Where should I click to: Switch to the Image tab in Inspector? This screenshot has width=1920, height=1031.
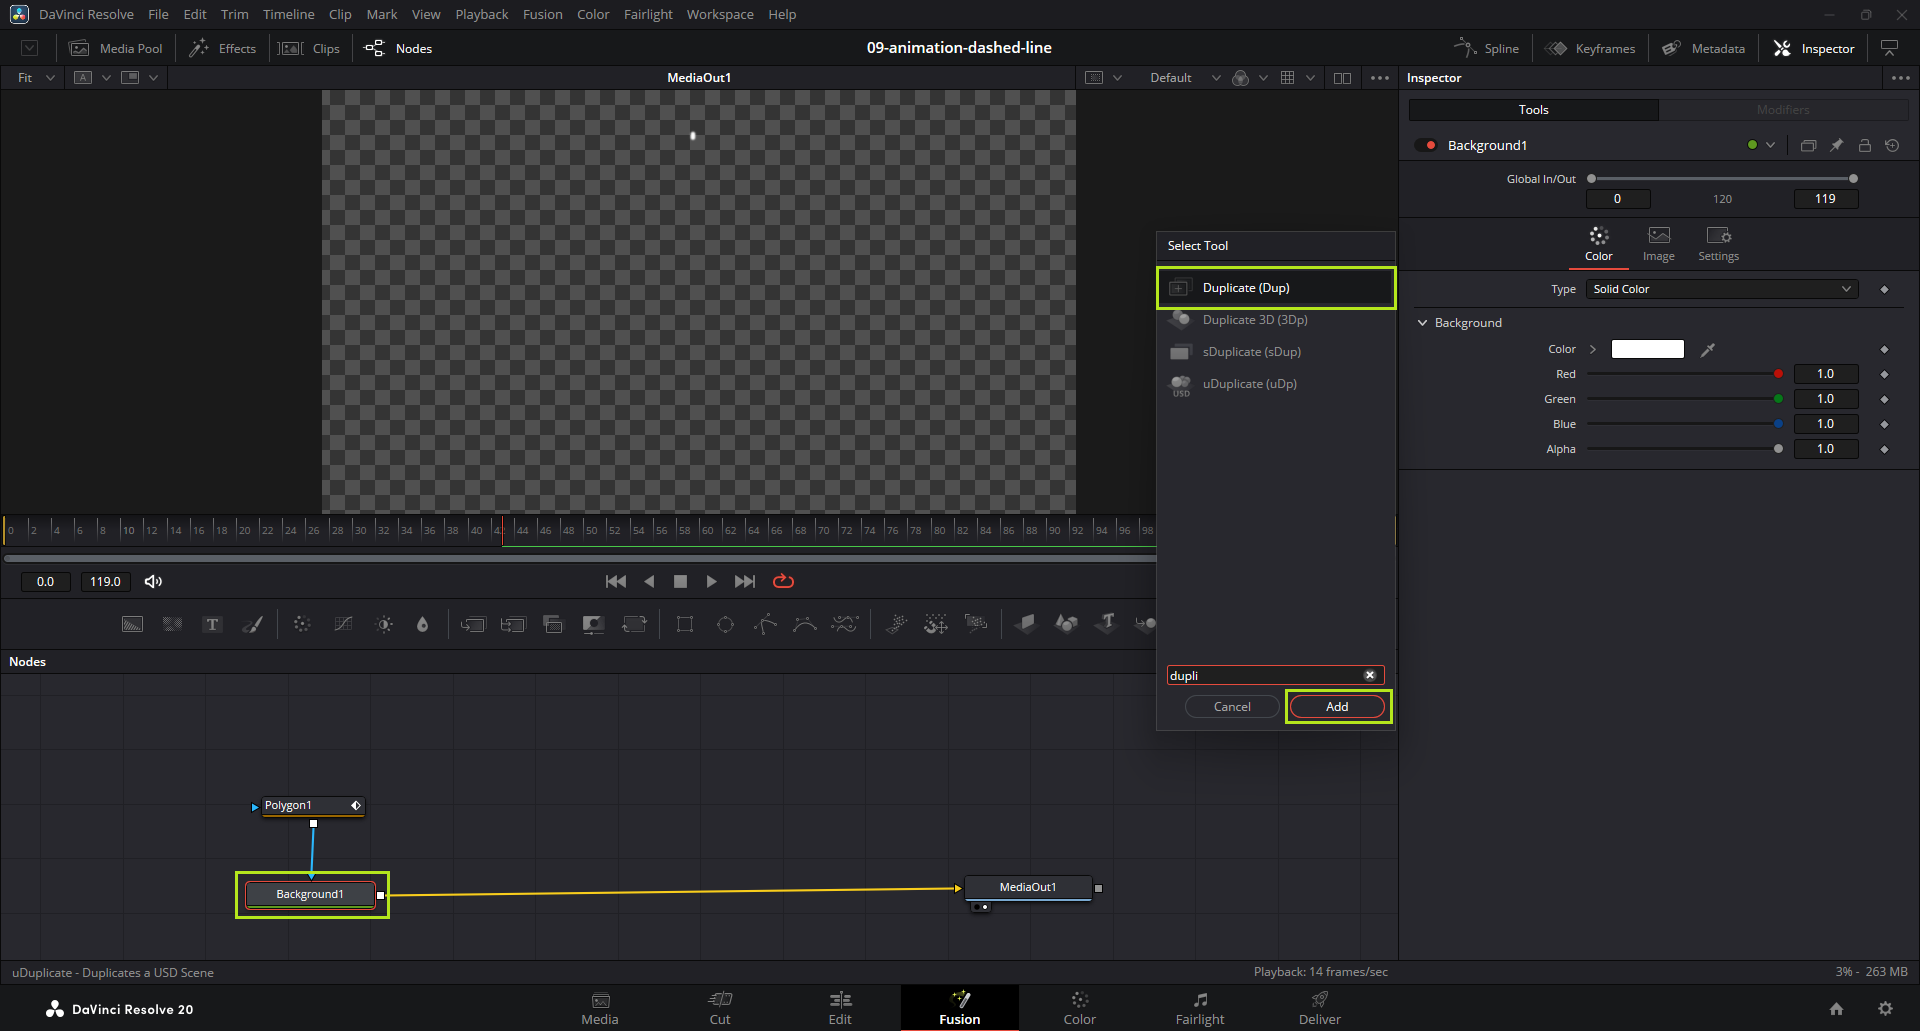tap(1658, 243)
